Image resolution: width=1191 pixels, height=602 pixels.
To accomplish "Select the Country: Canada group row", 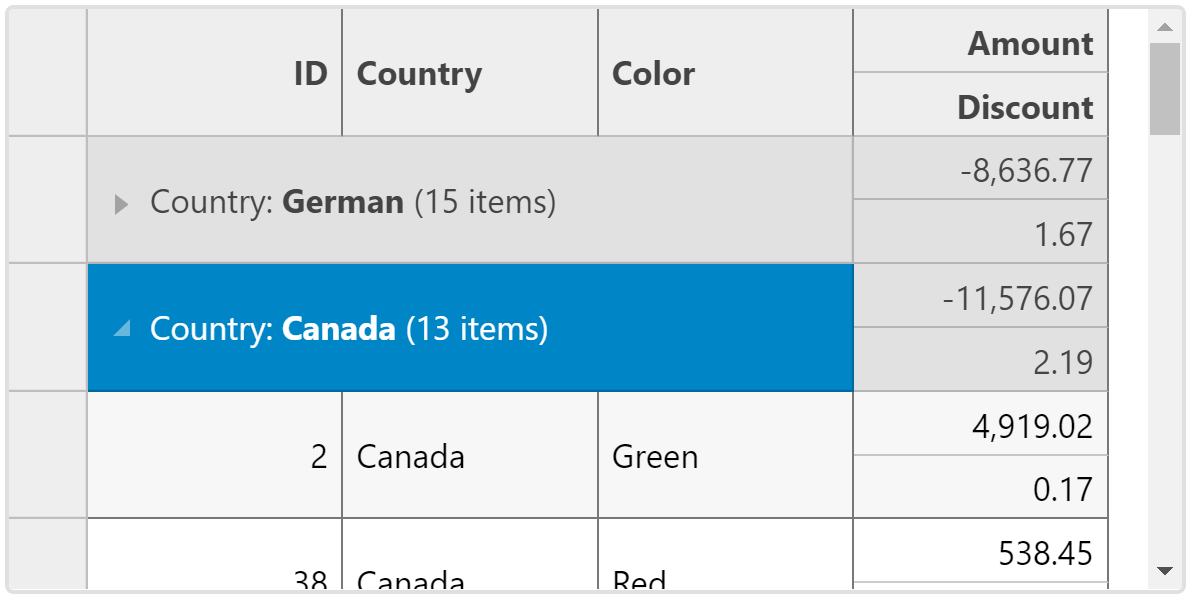I will point(470,328).
